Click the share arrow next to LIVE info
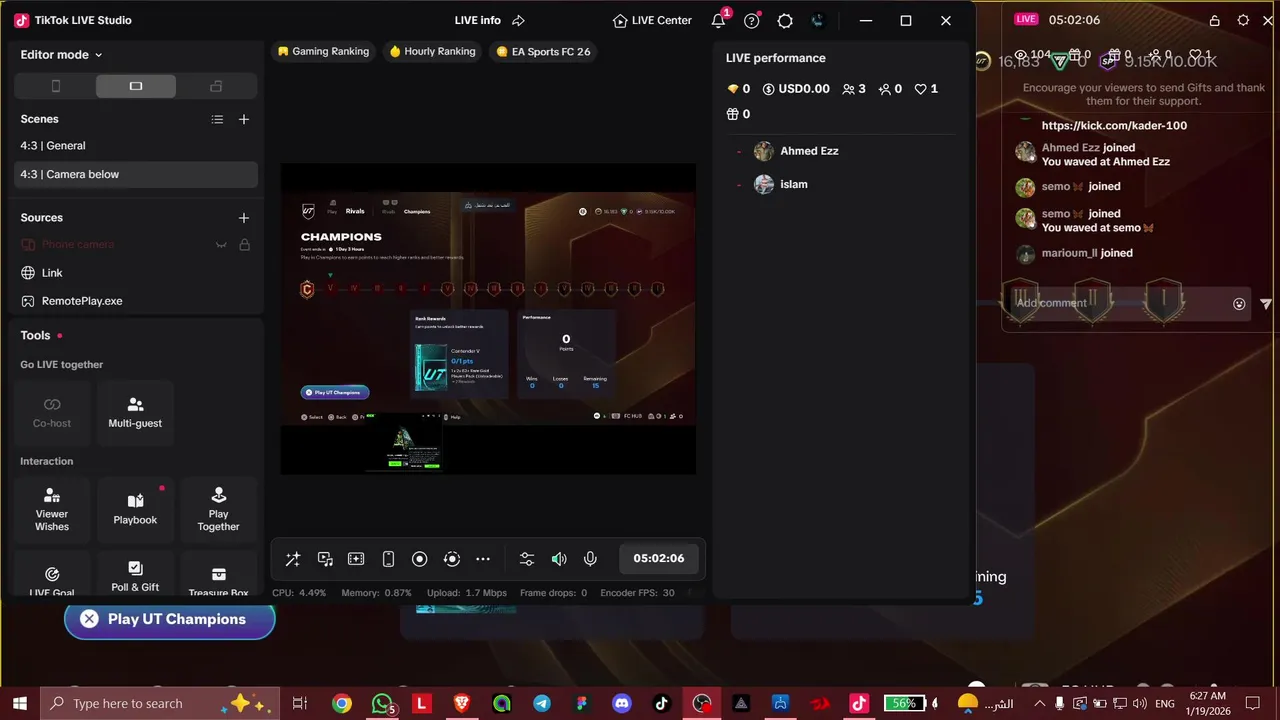 518,20
